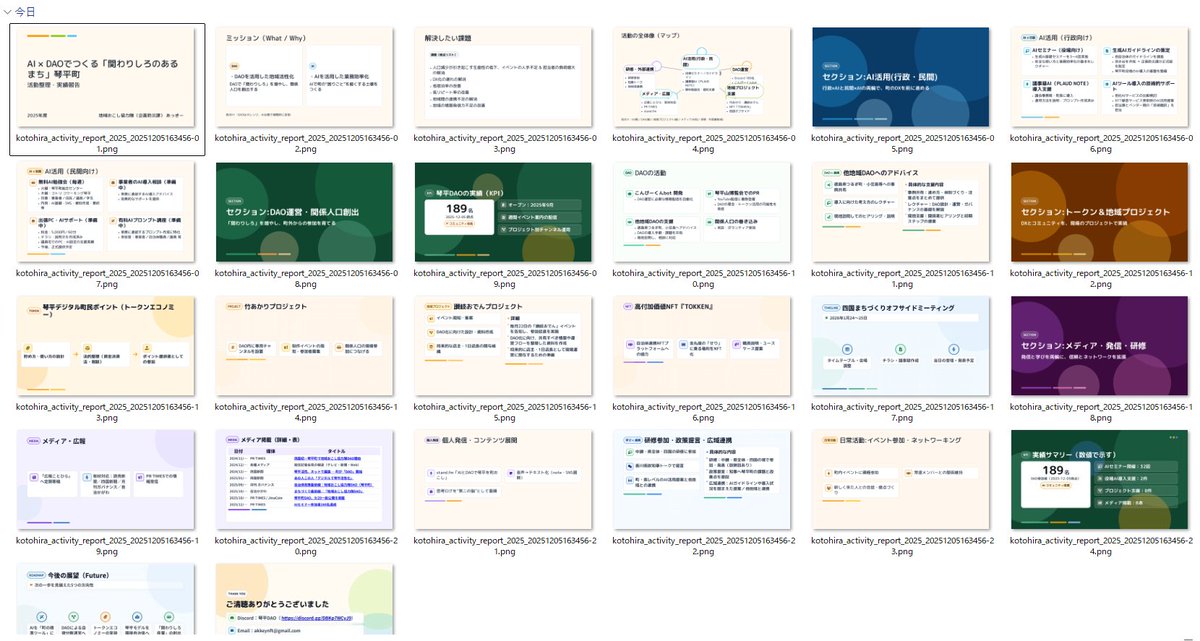The height and width of the screenshot is (641, 1200).
Task: Click file name ending in "-12.png"
Action: coord(1100,277)
